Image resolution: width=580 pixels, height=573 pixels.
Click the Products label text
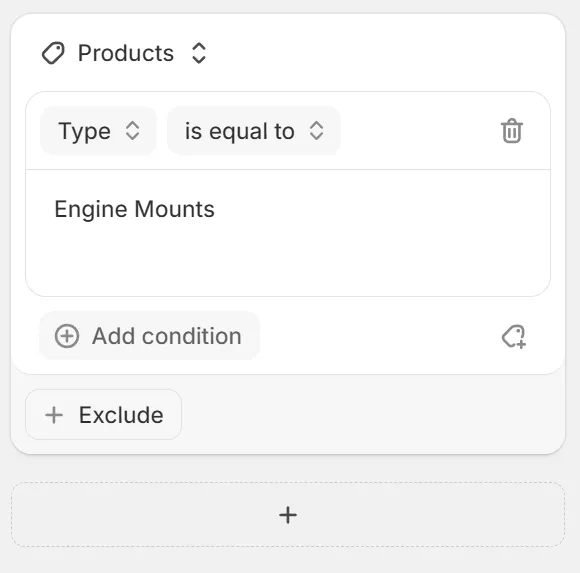point(126,53)
